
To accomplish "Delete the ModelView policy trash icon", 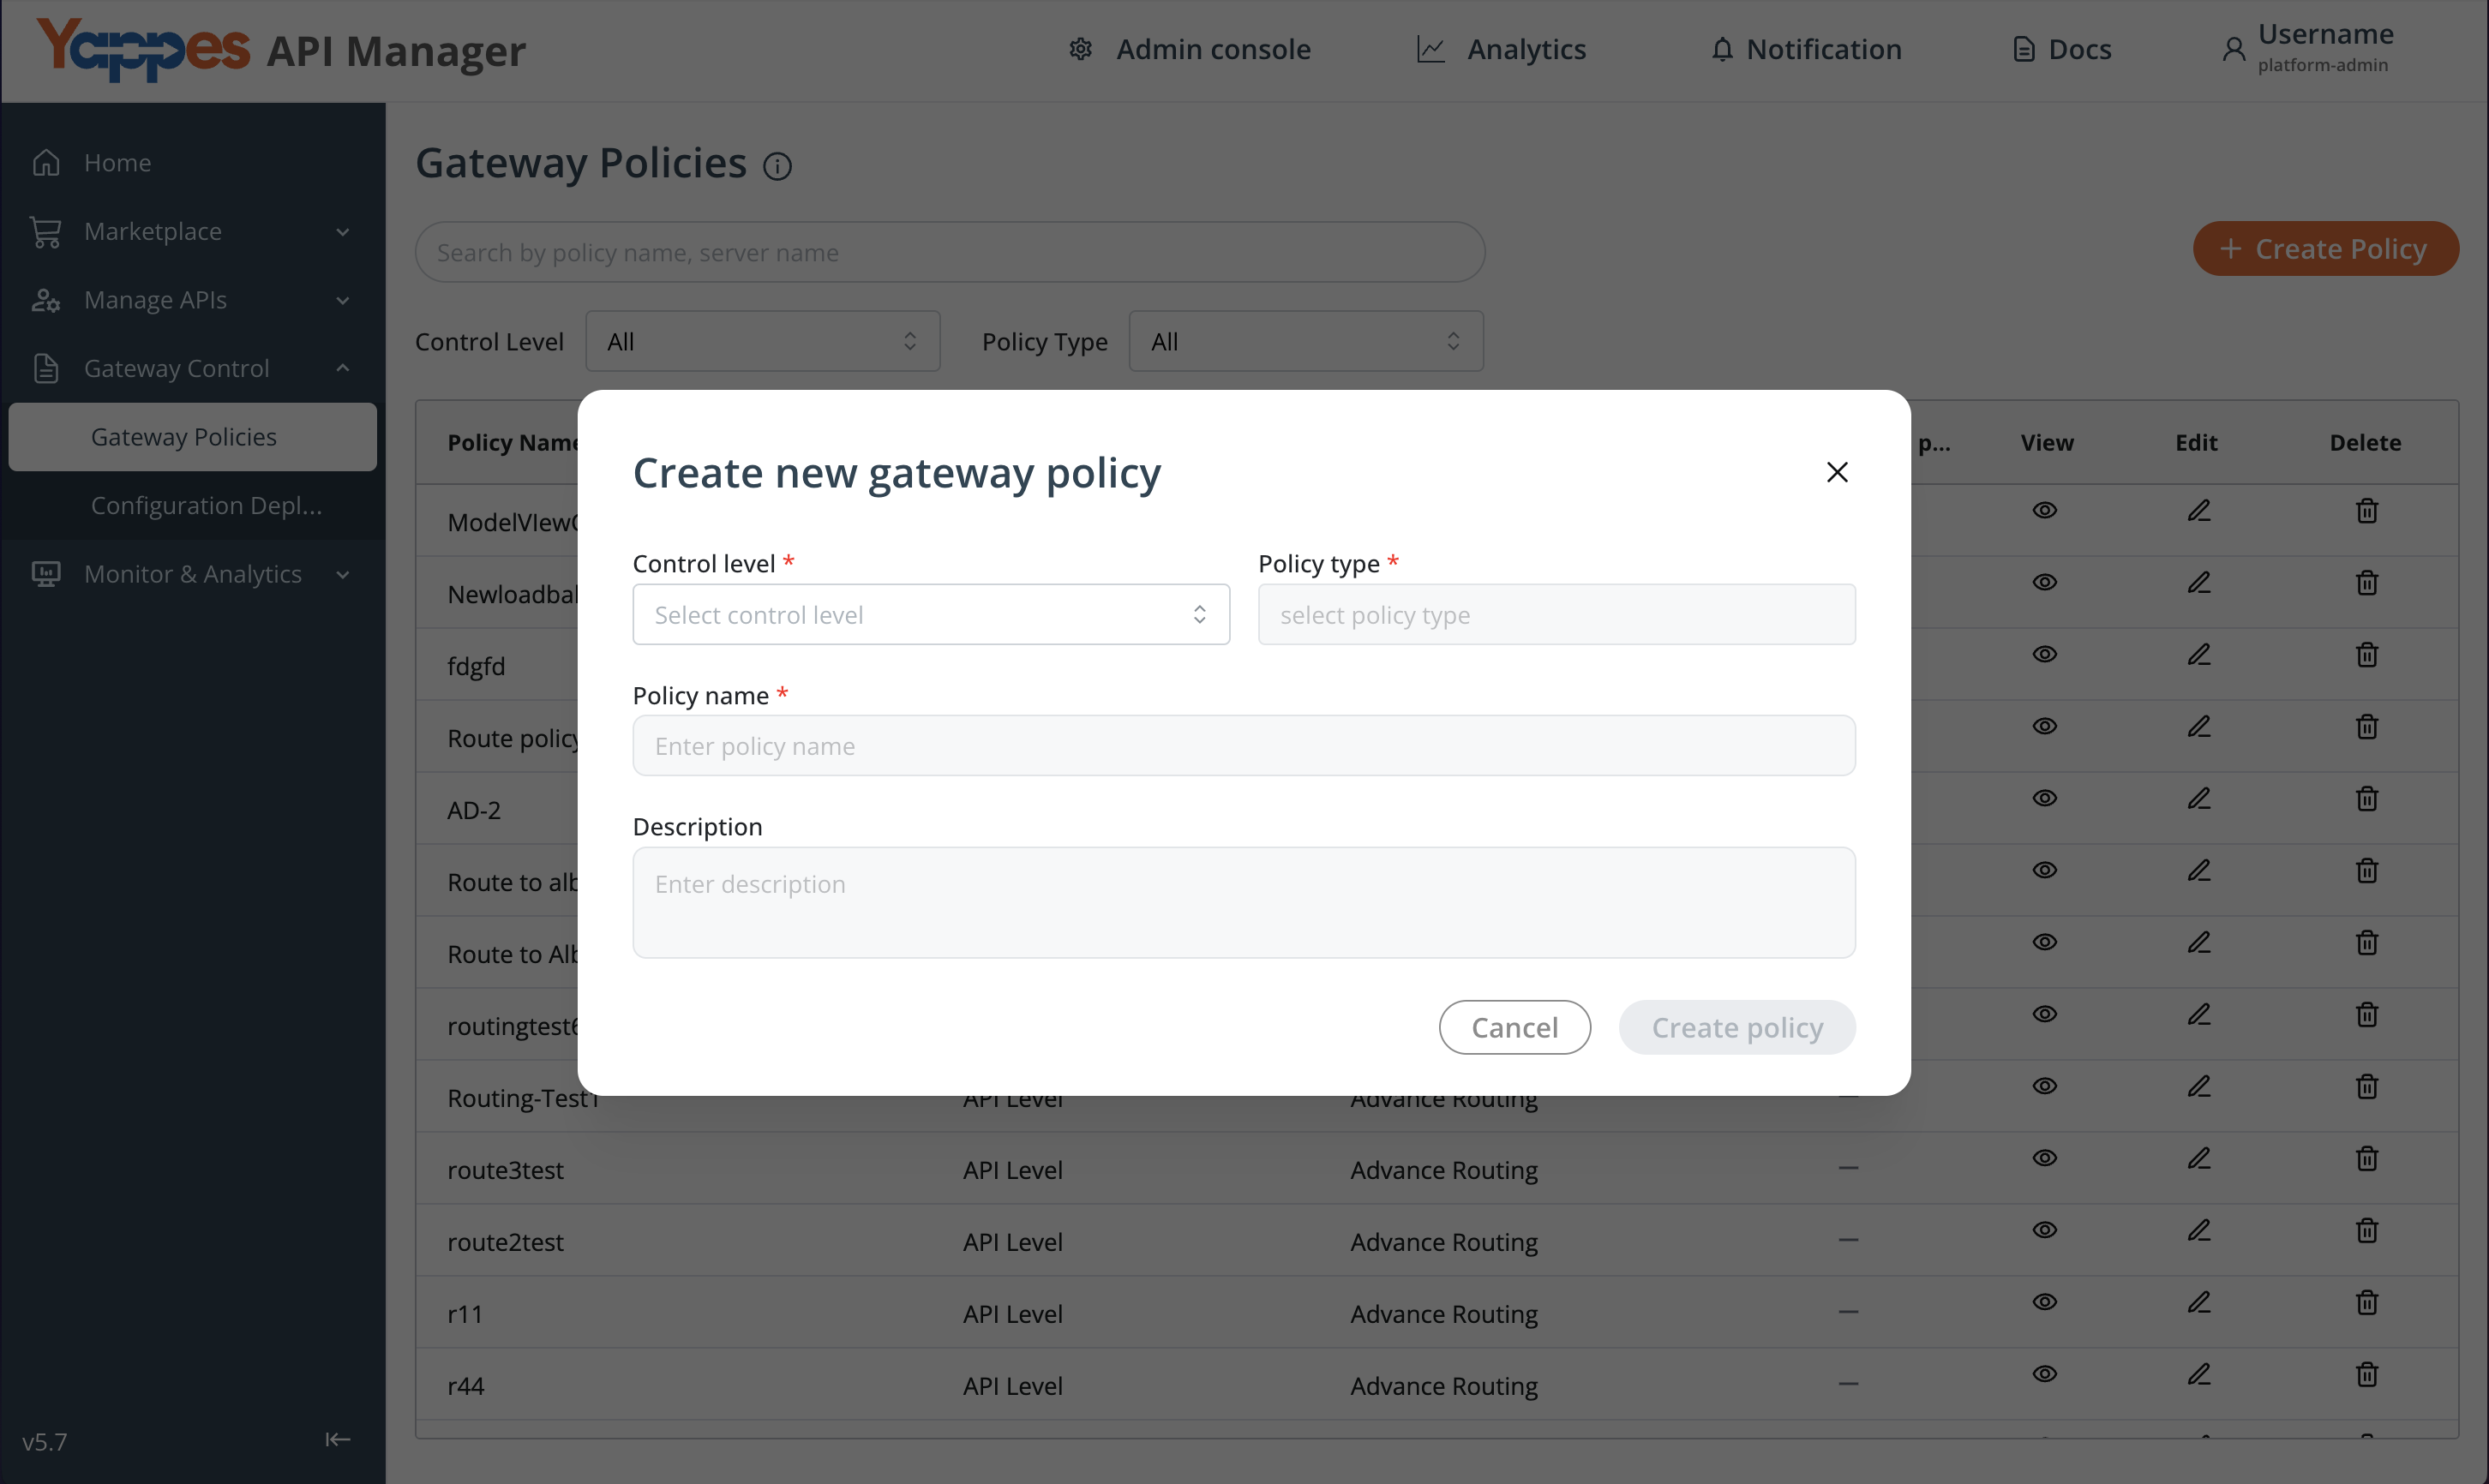I will pyautogui.click(x=2366, y=510).
